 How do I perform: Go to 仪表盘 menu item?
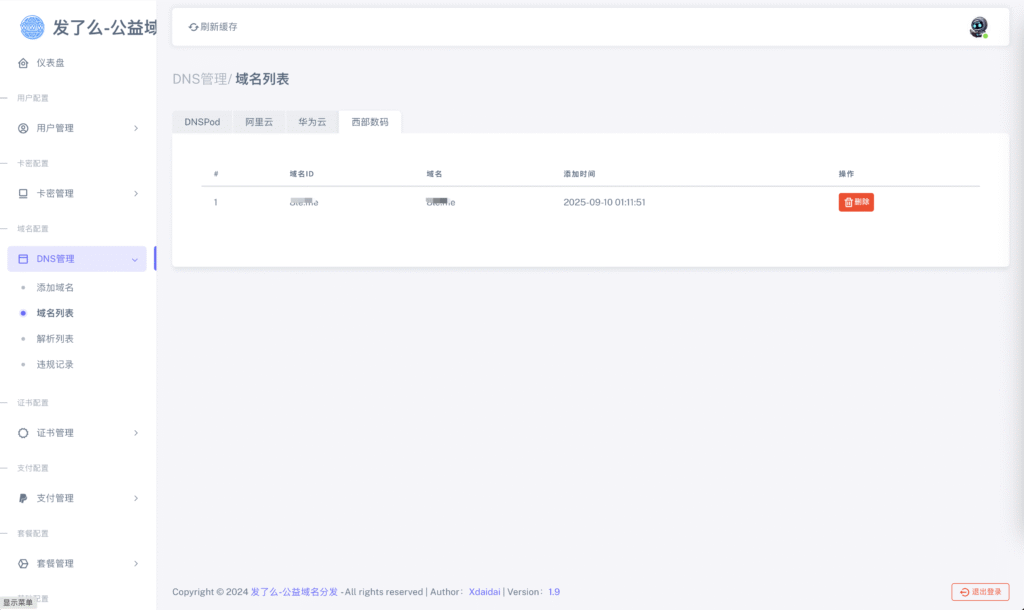tap(50, 63)
